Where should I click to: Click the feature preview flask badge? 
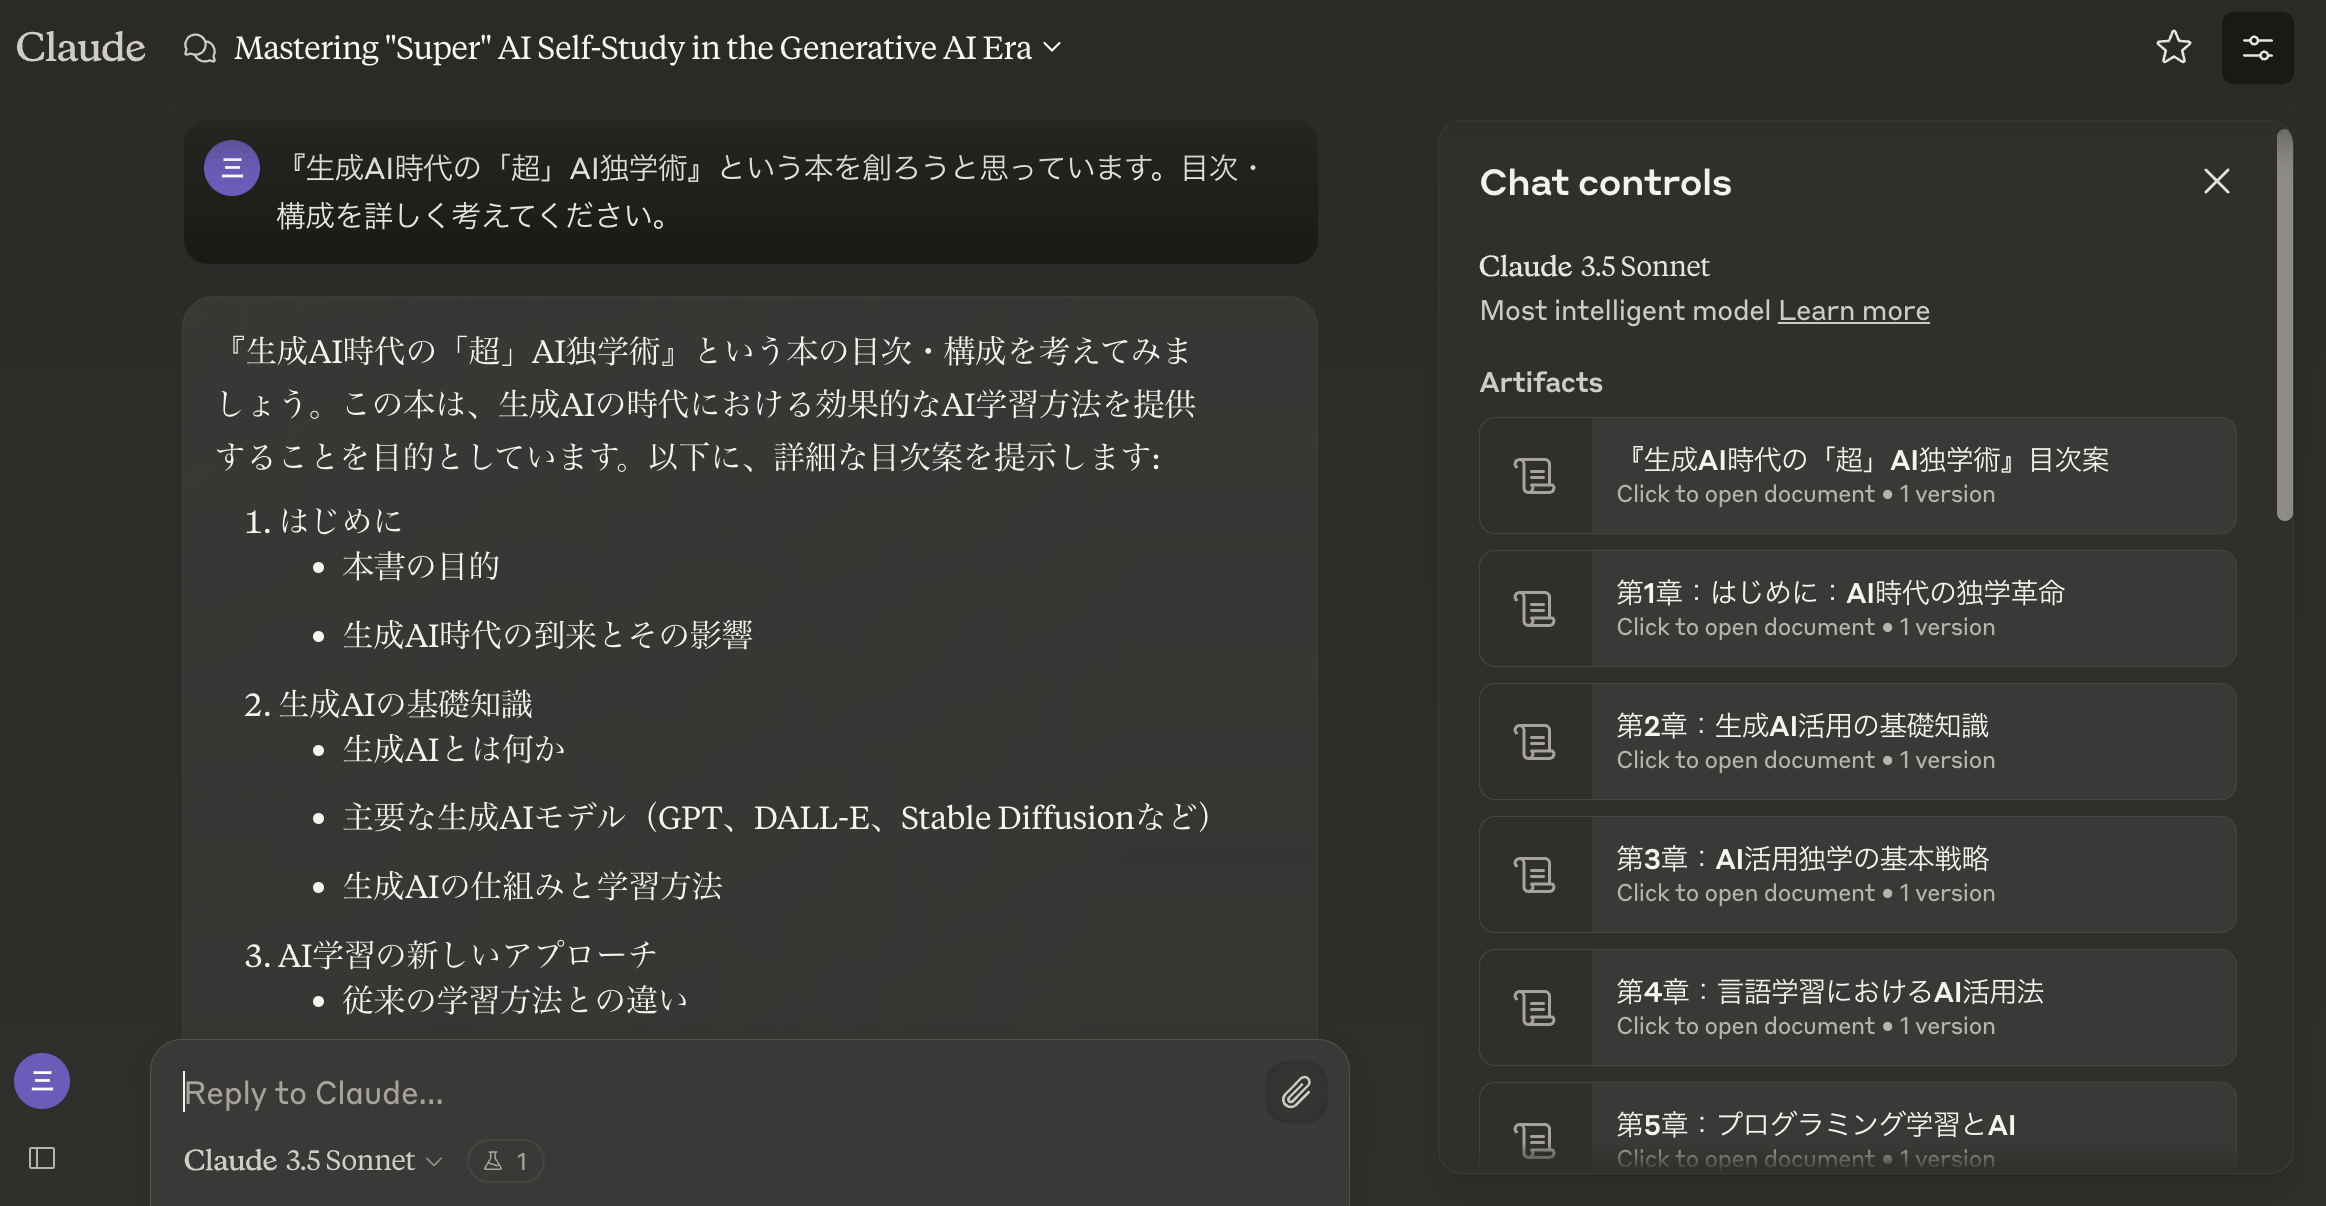[x=505, y=1161]
